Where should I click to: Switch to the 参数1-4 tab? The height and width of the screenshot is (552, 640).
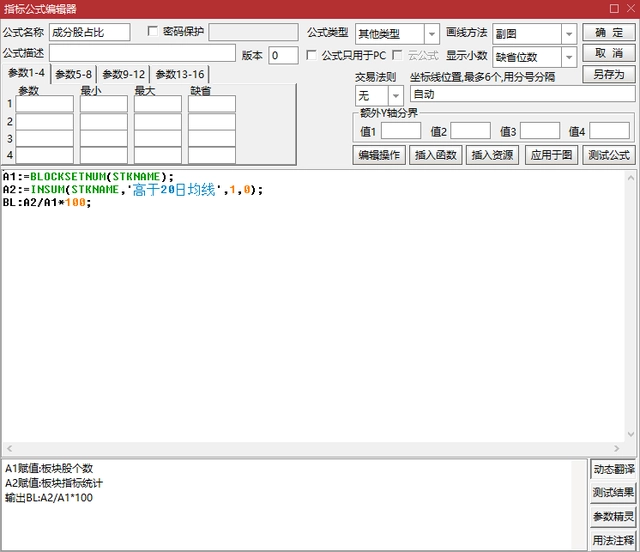tap(26, 73)
